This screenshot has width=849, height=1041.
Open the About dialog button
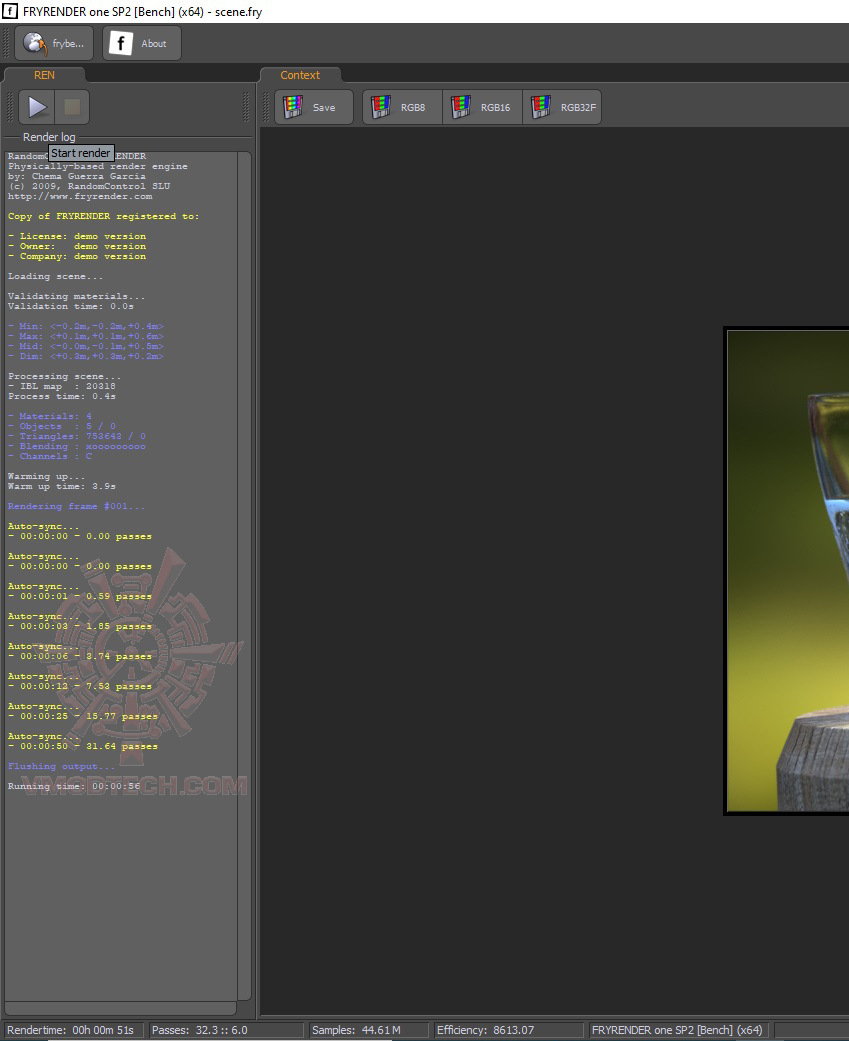click(141, 43)
